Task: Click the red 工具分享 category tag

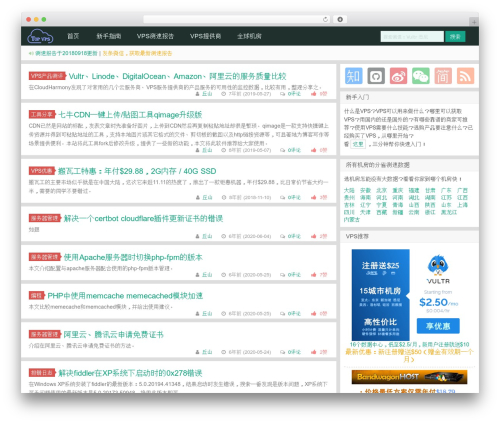Action: pos(42,115)
